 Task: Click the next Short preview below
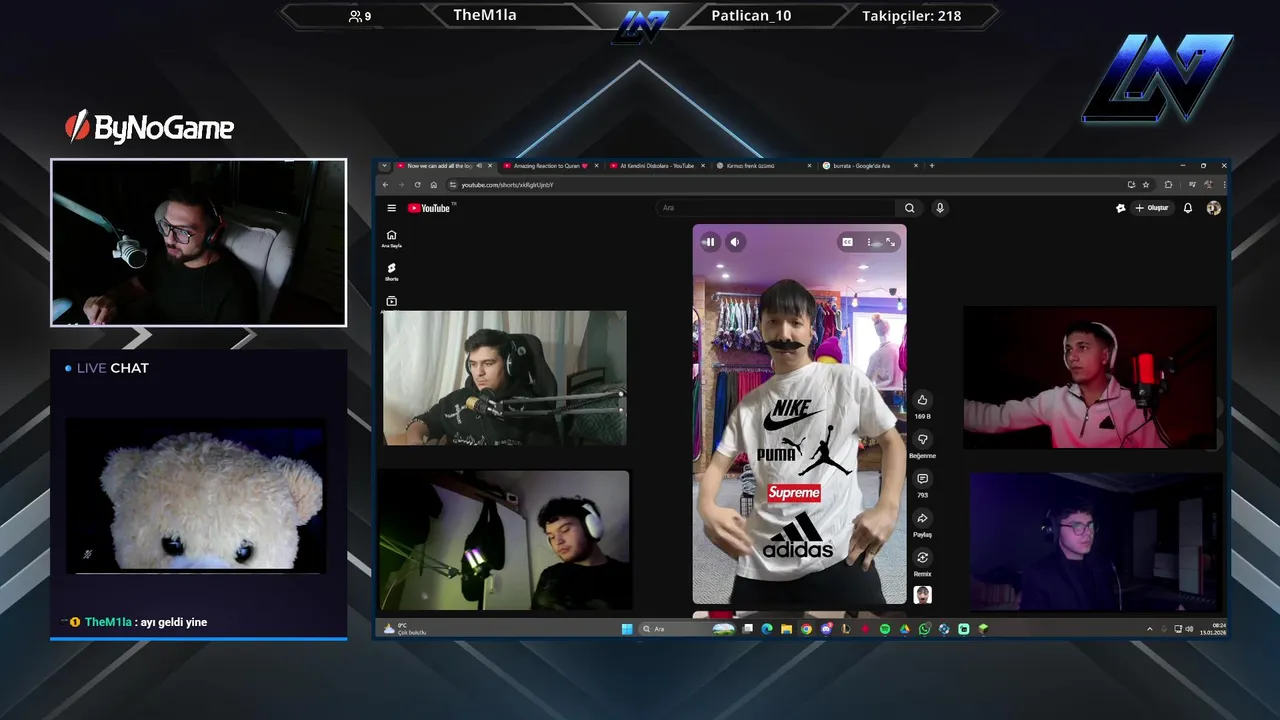coord(799,614)
